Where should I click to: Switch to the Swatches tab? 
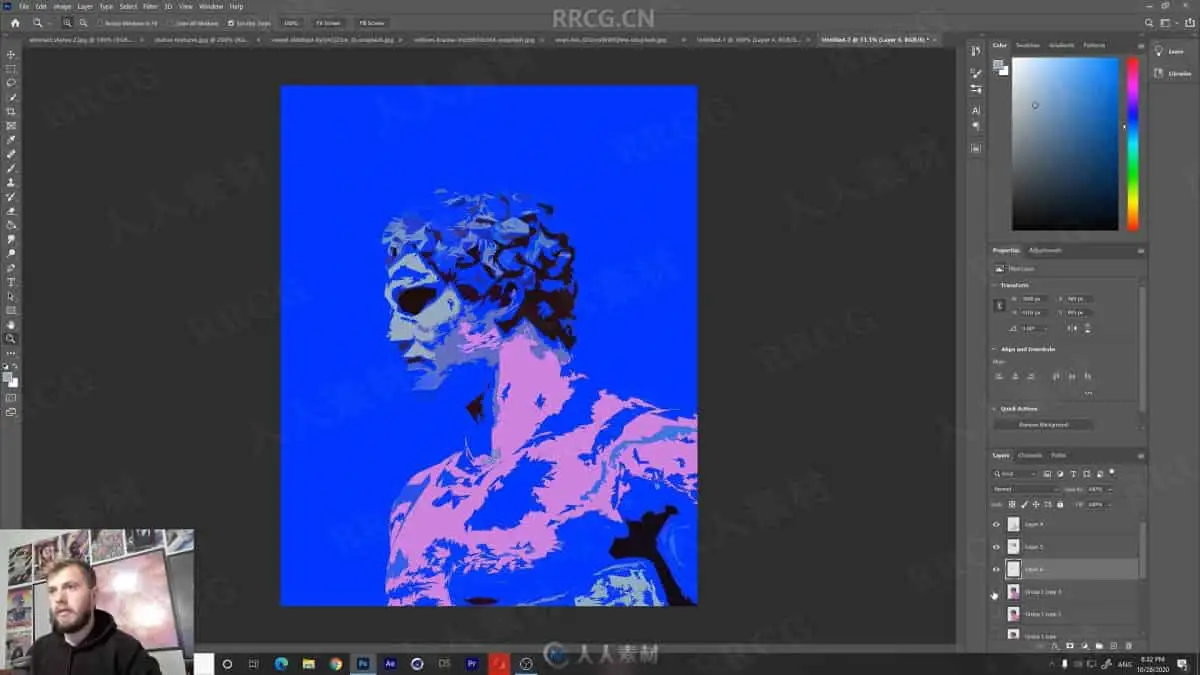1027,45
